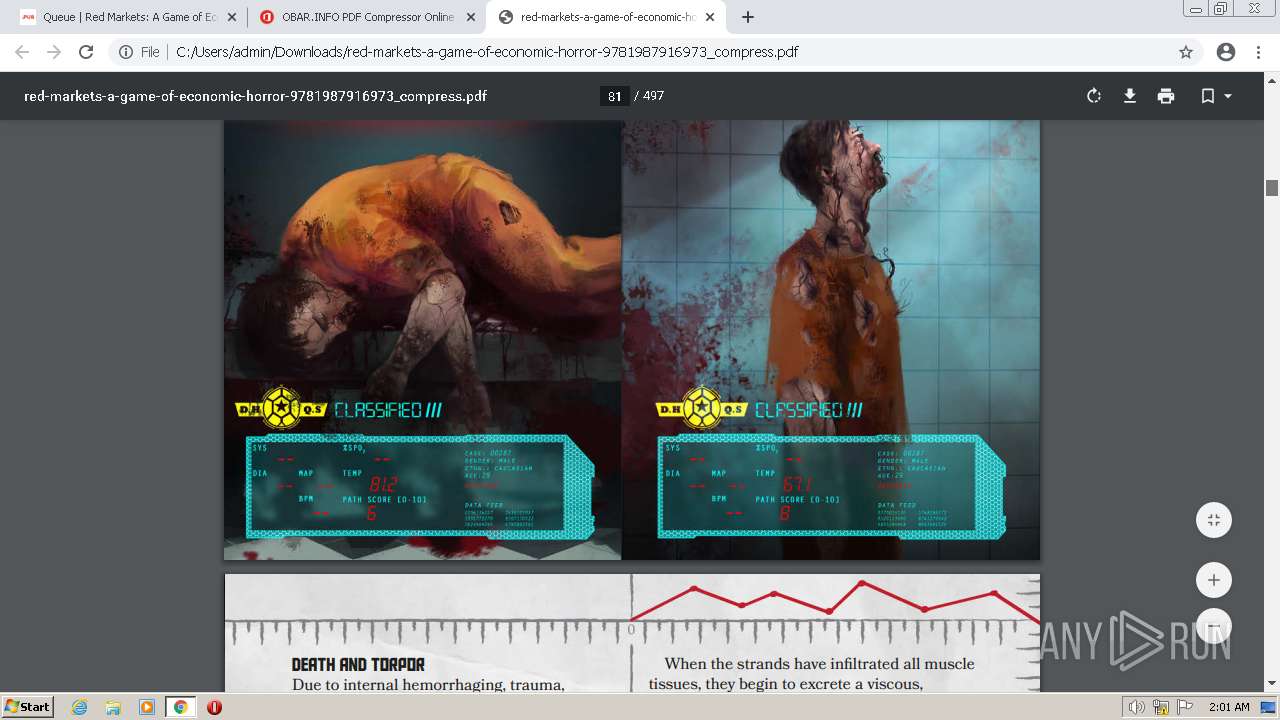Click text 'When the strands have infiltrated'
This screenshot has width=1280, height=720.
(819, 664)
